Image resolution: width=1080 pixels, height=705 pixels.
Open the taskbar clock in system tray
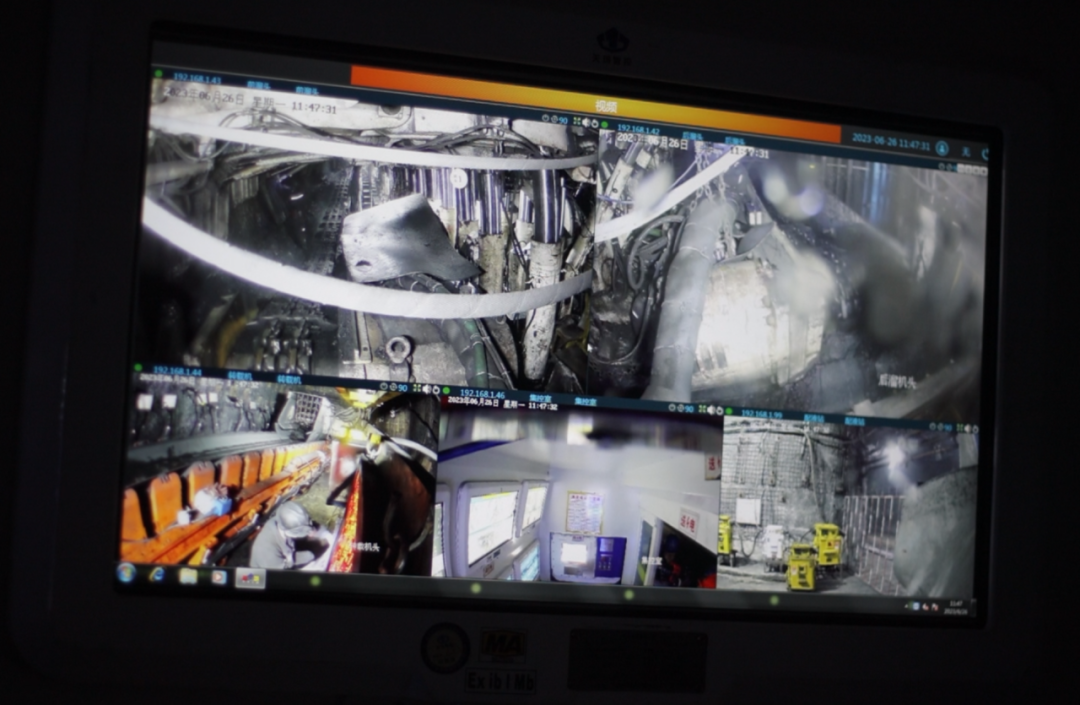click(957, 608)
